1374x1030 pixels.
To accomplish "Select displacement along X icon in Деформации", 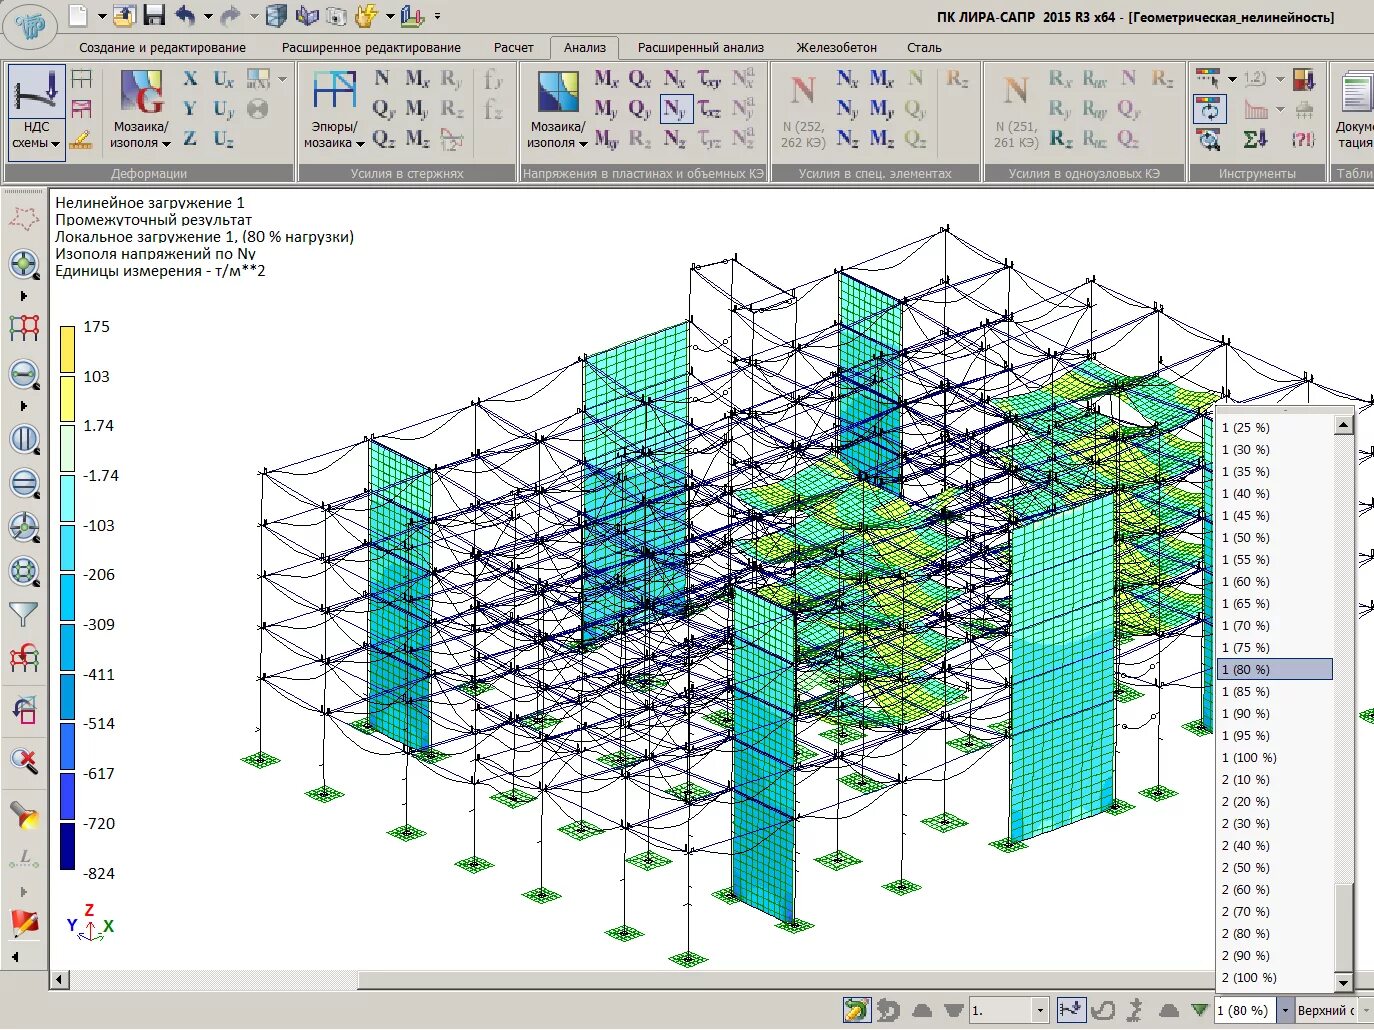I will [x=190, y=79].
